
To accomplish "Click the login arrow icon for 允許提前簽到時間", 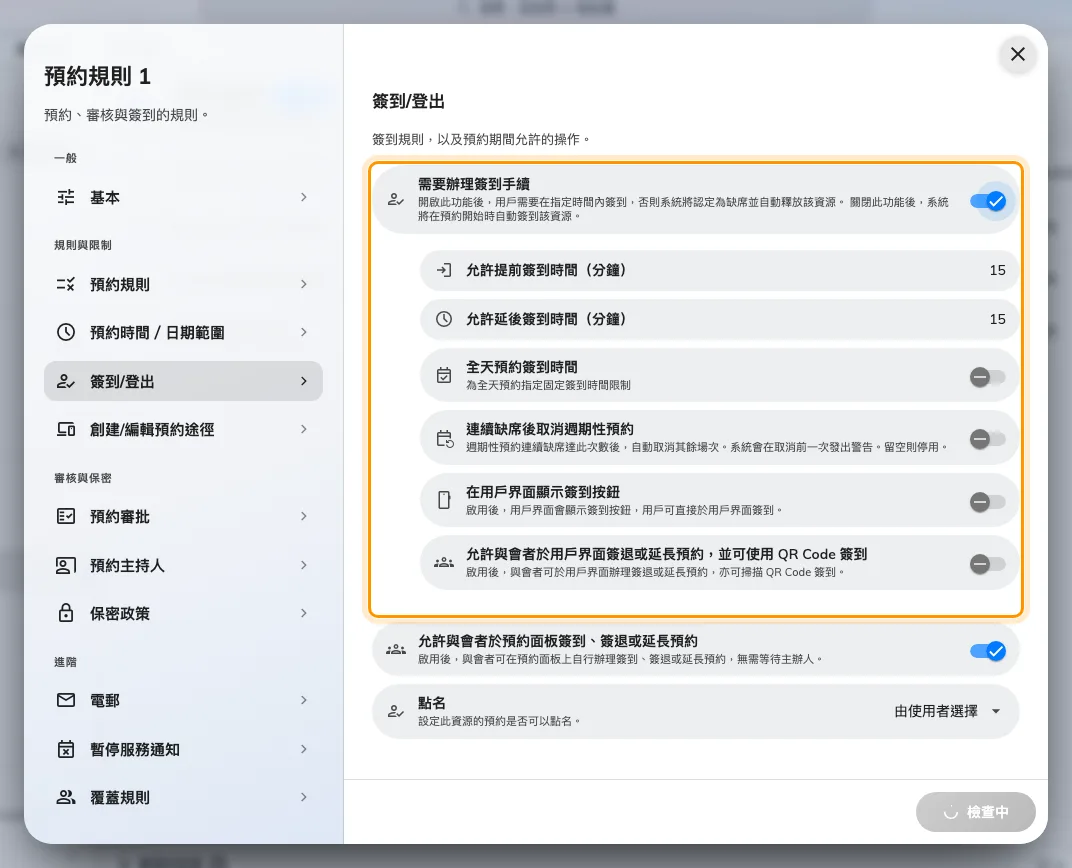I will [444, 270].
